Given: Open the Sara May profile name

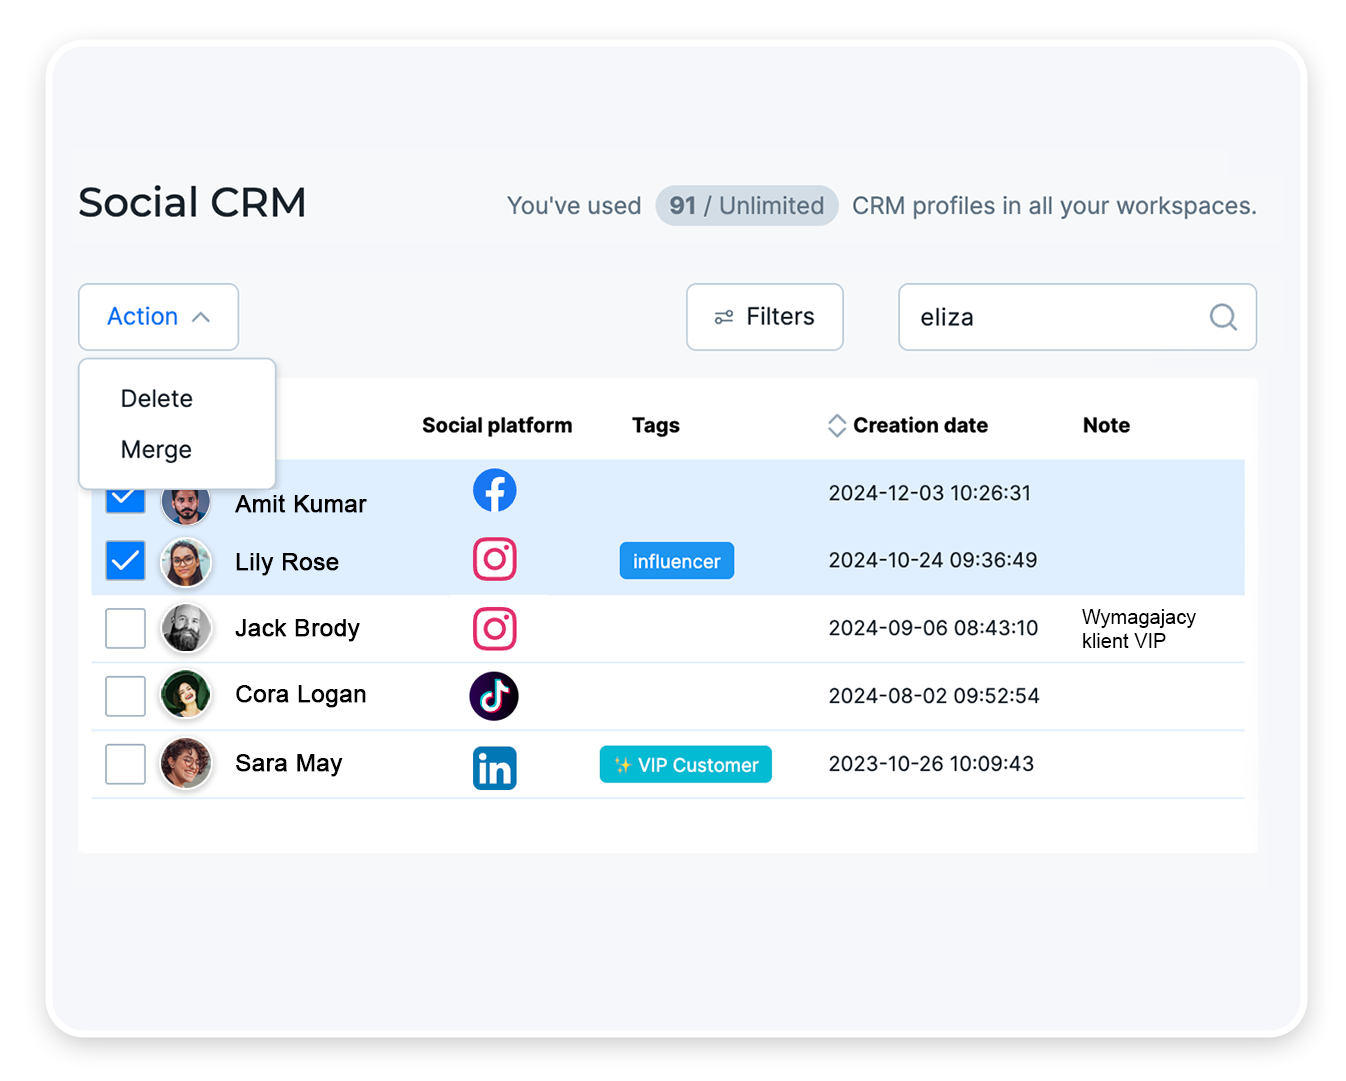Looking at the screenshot, I should tap(288, 763).
